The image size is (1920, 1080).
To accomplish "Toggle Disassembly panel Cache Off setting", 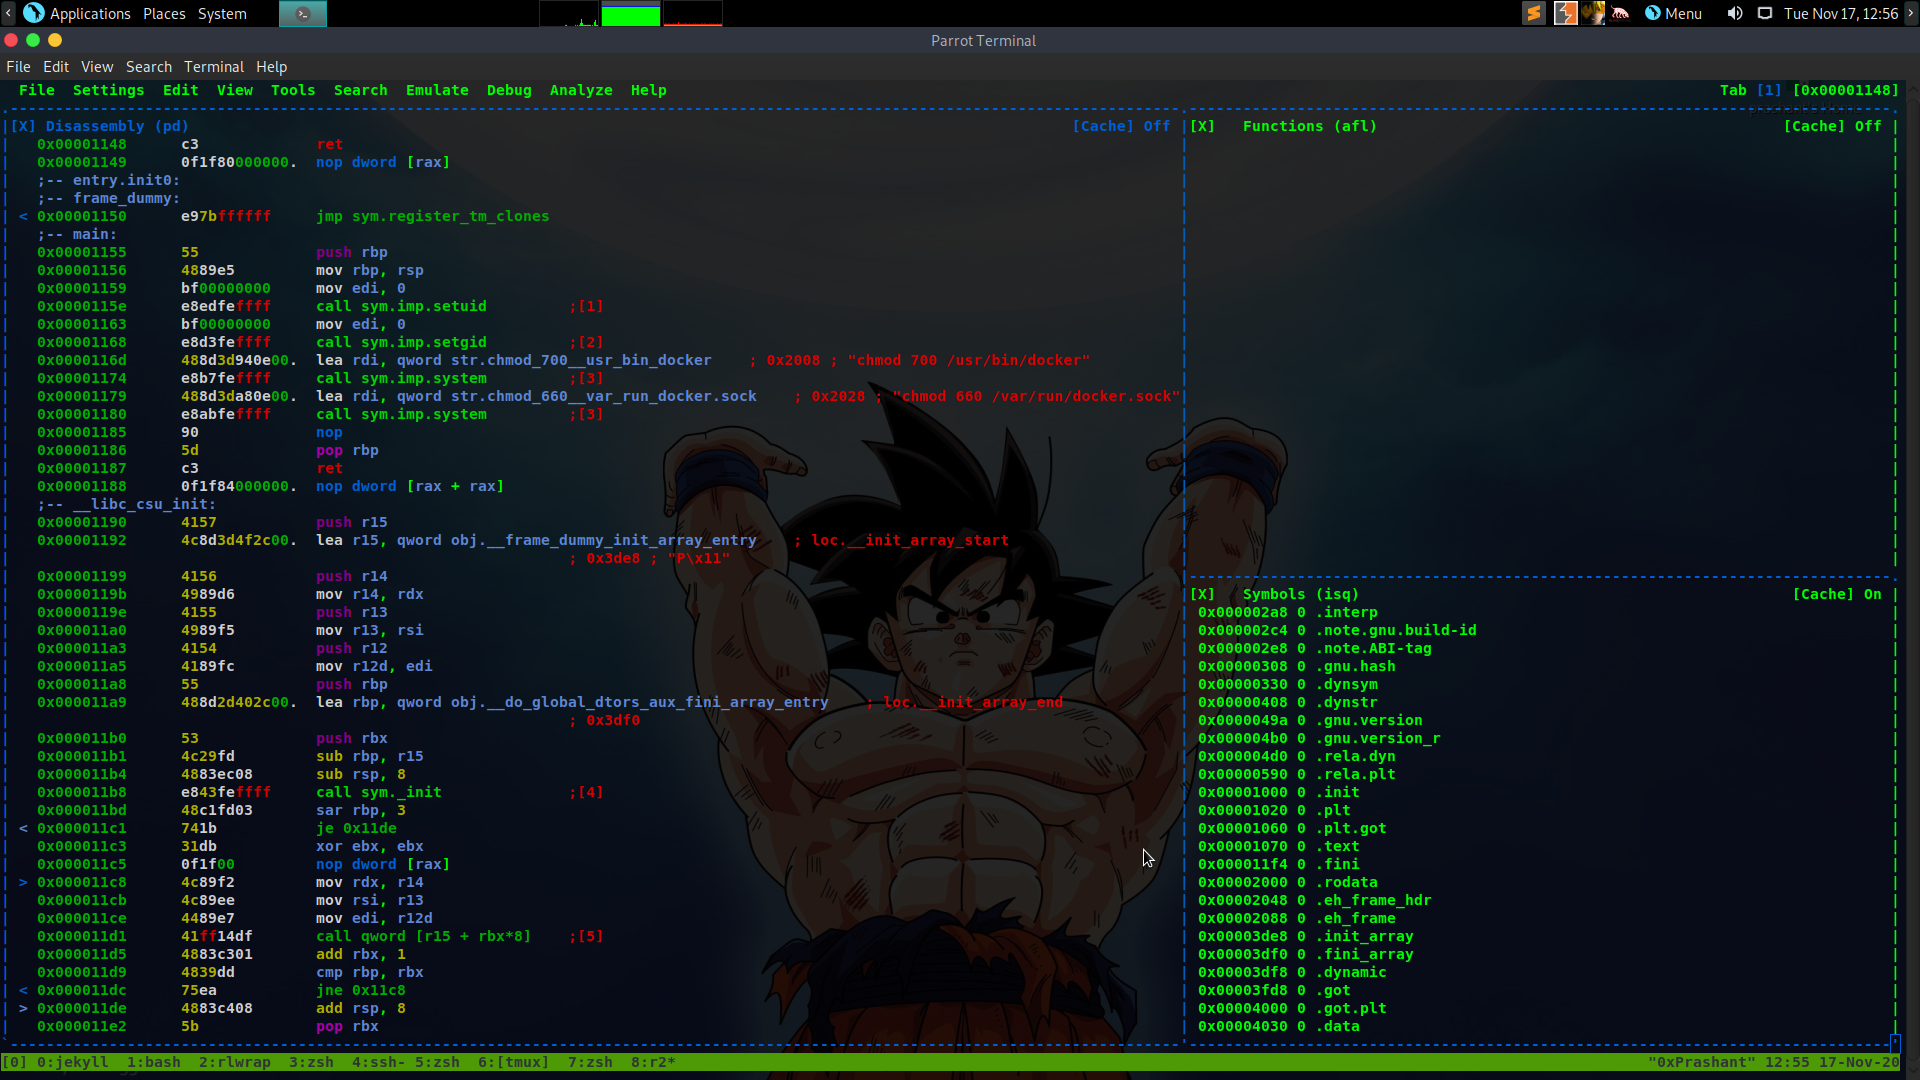I will tap(1120, 126).
